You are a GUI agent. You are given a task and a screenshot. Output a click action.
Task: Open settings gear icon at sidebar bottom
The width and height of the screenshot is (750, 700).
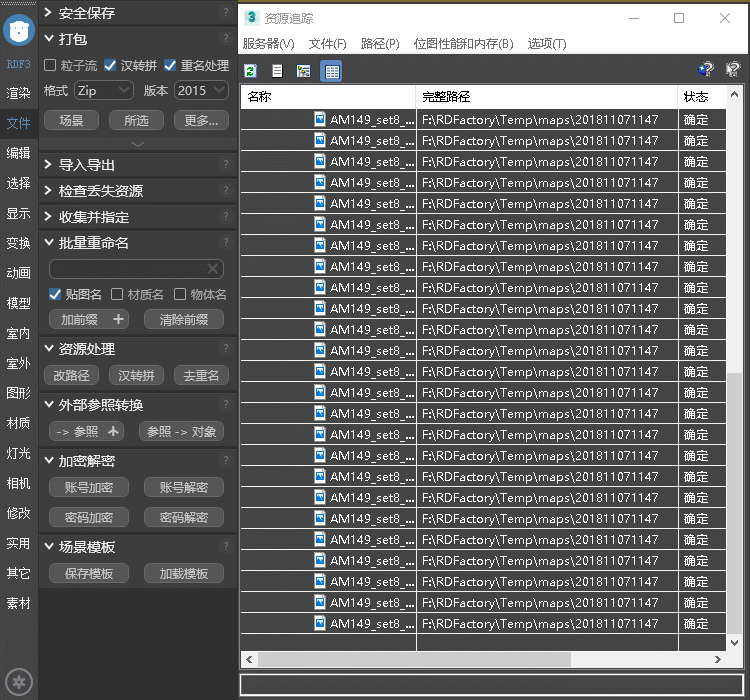point(19,681)
